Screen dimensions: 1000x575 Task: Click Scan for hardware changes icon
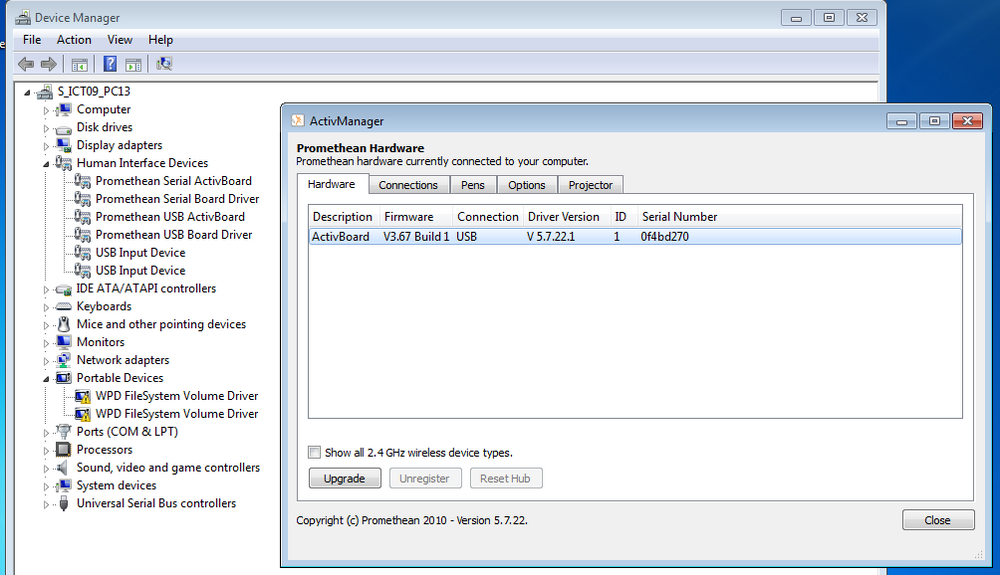164,64
